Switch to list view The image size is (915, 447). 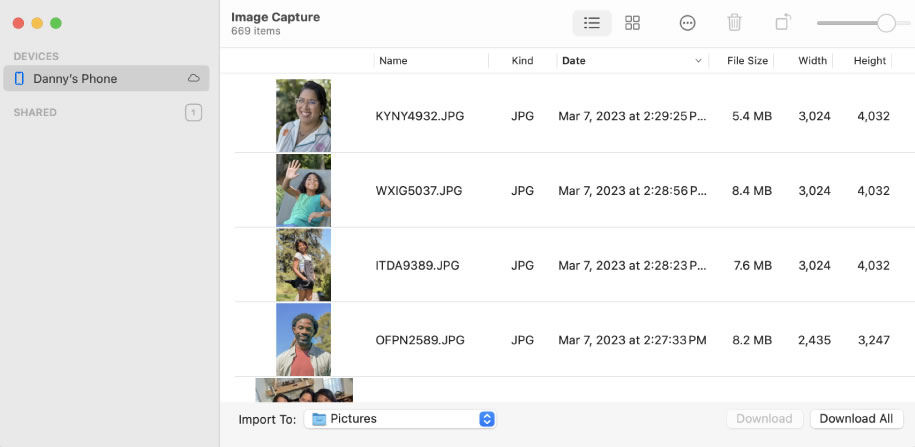point(591,23)
